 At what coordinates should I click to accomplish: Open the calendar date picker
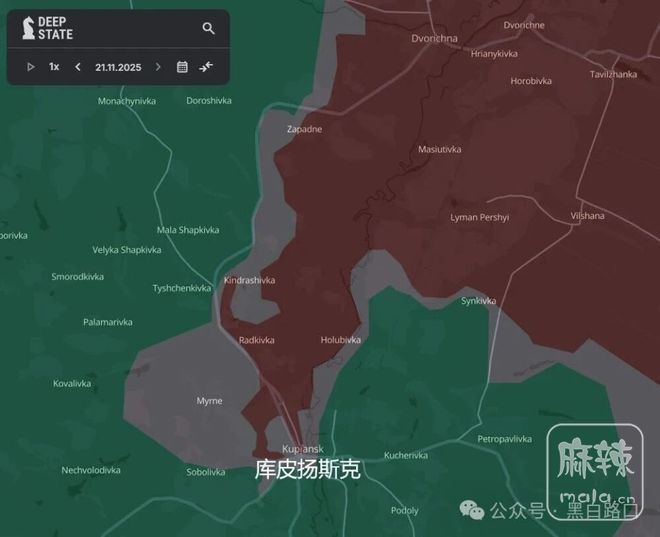coord(182,67)
